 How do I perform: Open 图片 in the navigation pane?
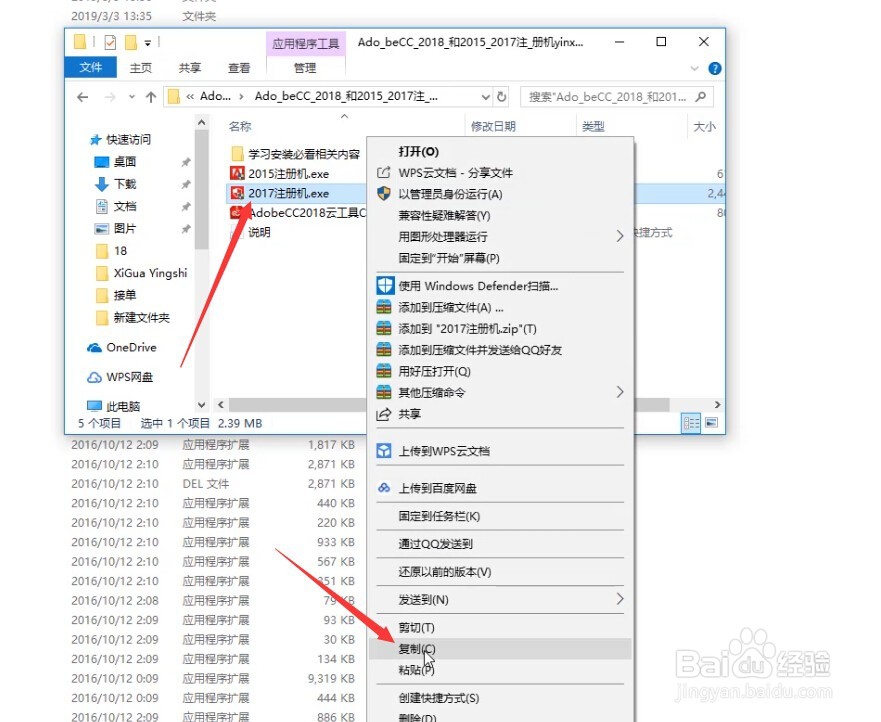(x=125, y=229)
